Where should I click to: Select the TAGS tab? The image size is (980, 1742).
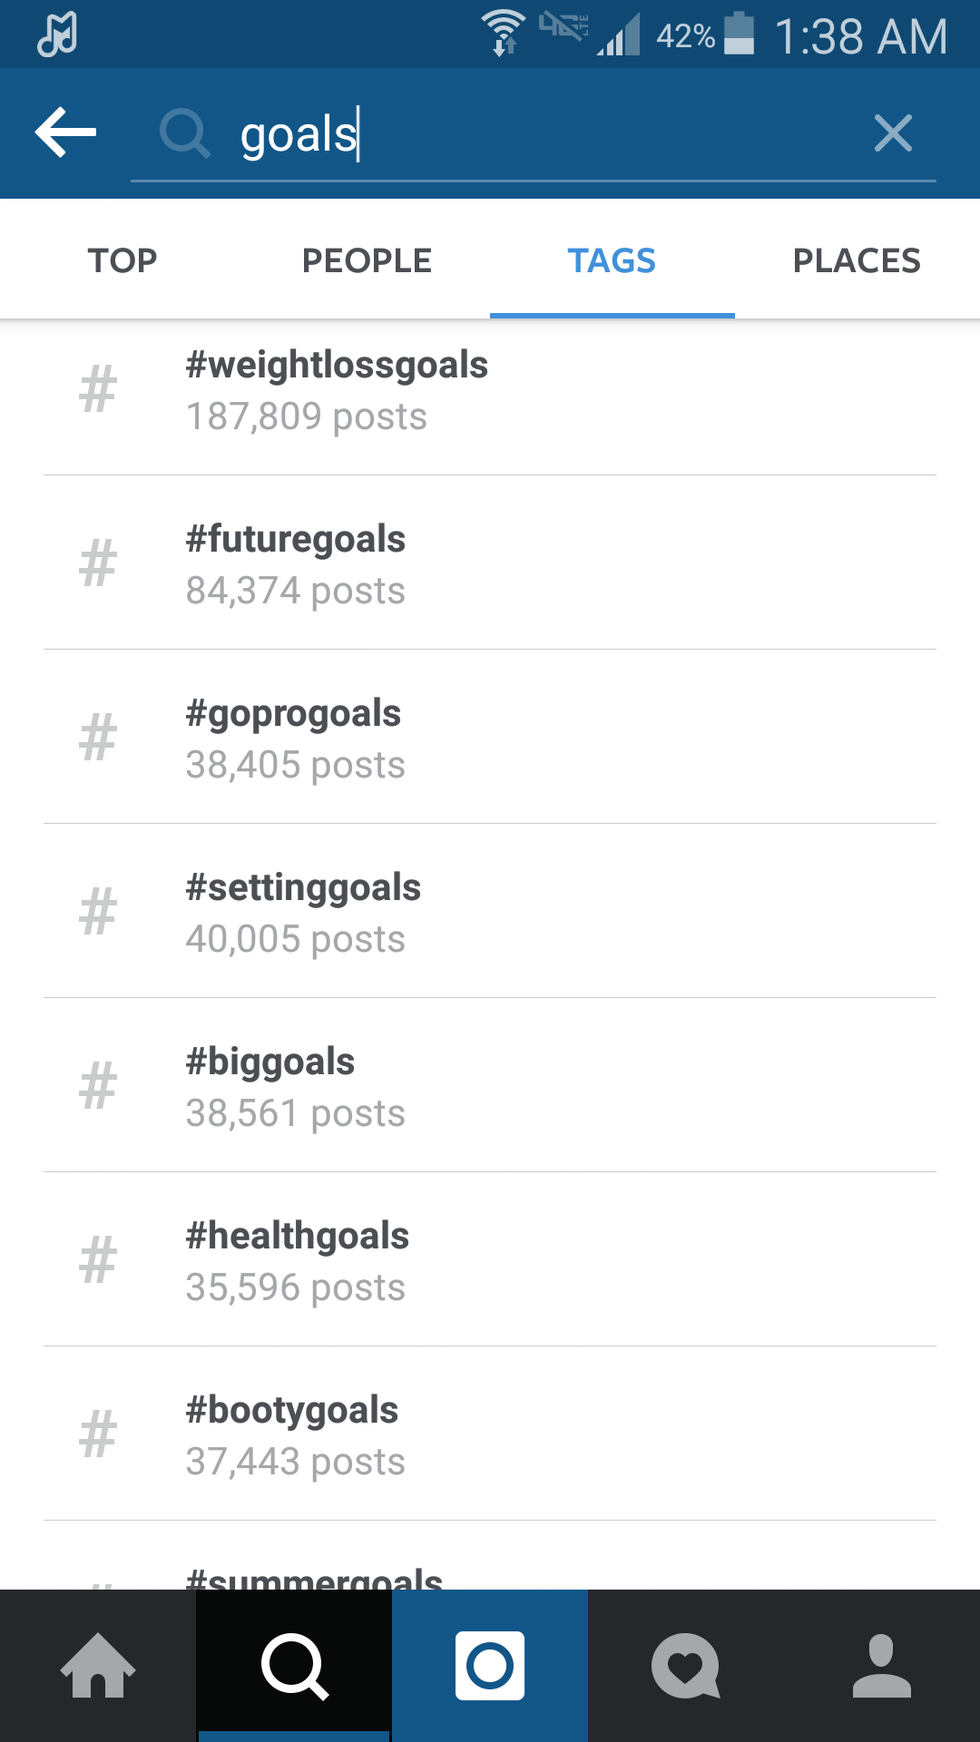coord(612,261)
